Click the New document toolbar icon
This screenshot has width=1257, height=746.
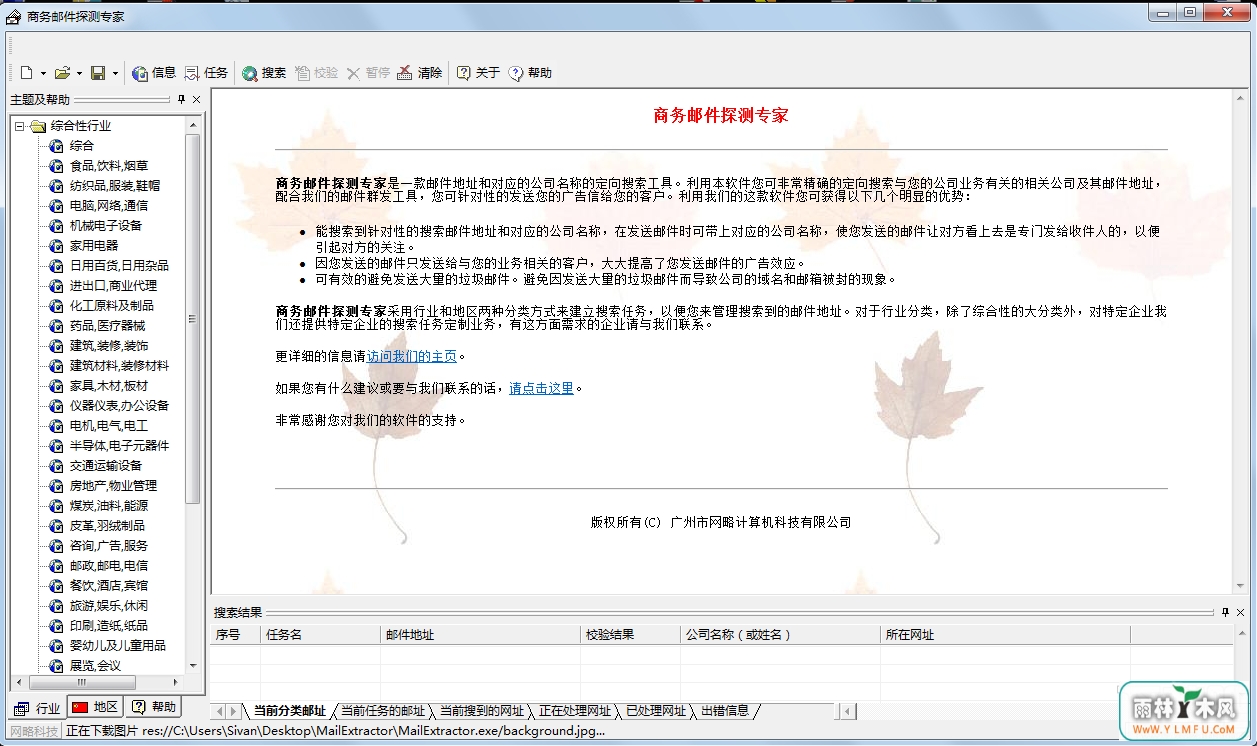(27, 73)
